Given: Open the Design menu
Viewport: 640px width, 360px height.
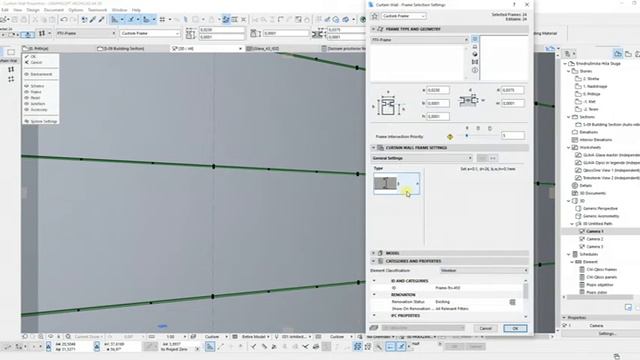Looking at the screenshot, I should tap(33, 10).
